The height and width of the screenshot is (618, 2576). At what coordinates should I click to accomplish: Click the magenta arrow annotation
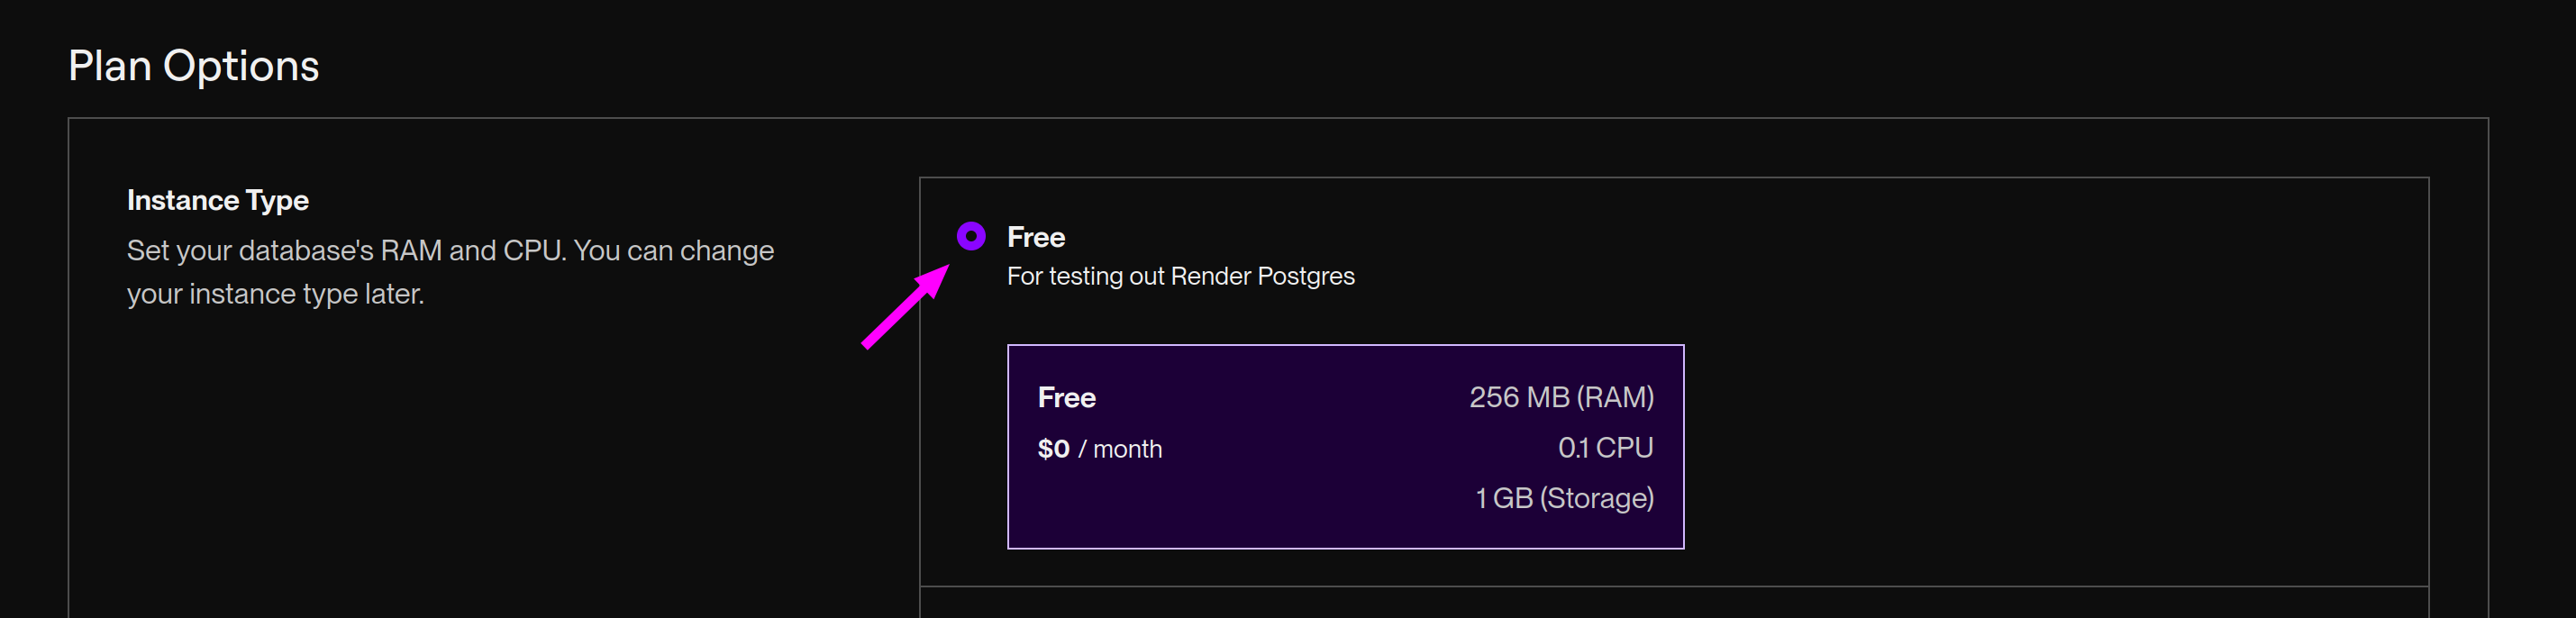(x=906, y=306)
